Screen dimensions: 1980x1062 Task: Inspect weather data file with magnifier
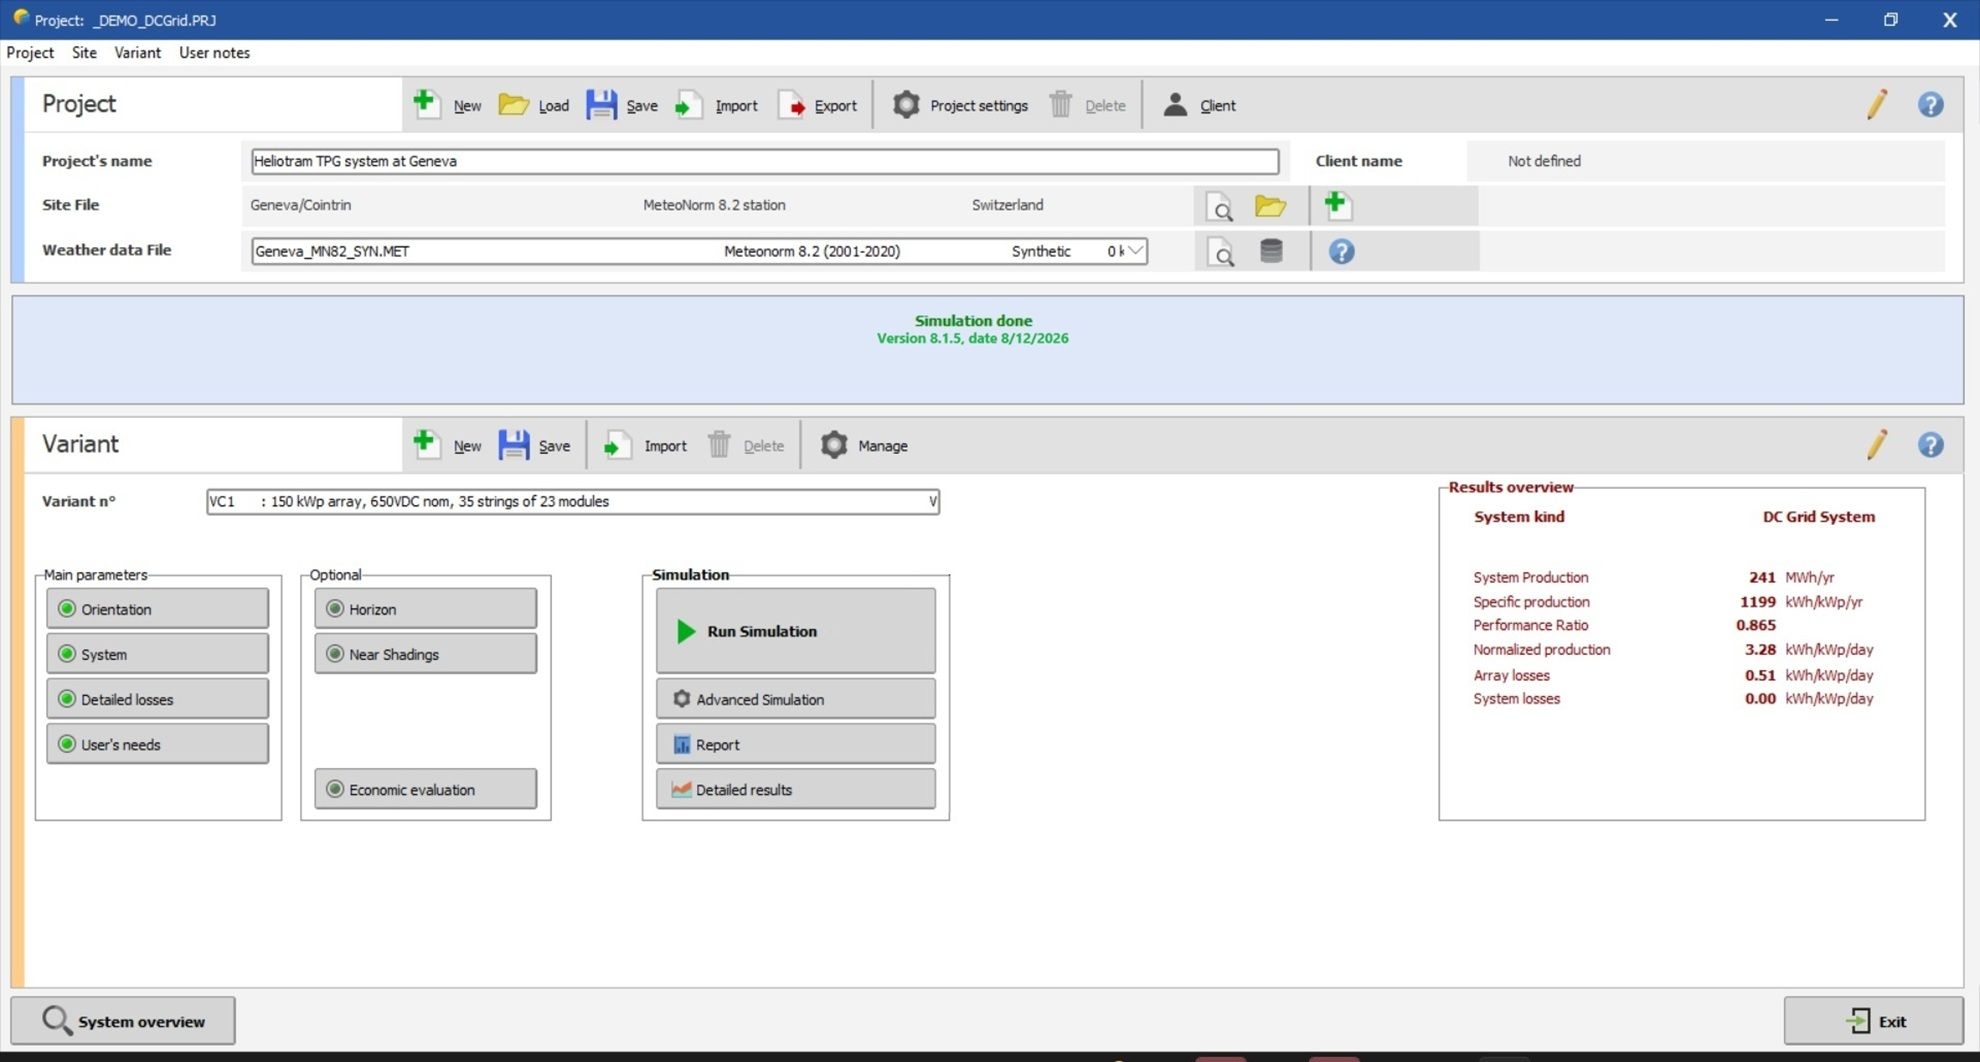click(1220, 252)
